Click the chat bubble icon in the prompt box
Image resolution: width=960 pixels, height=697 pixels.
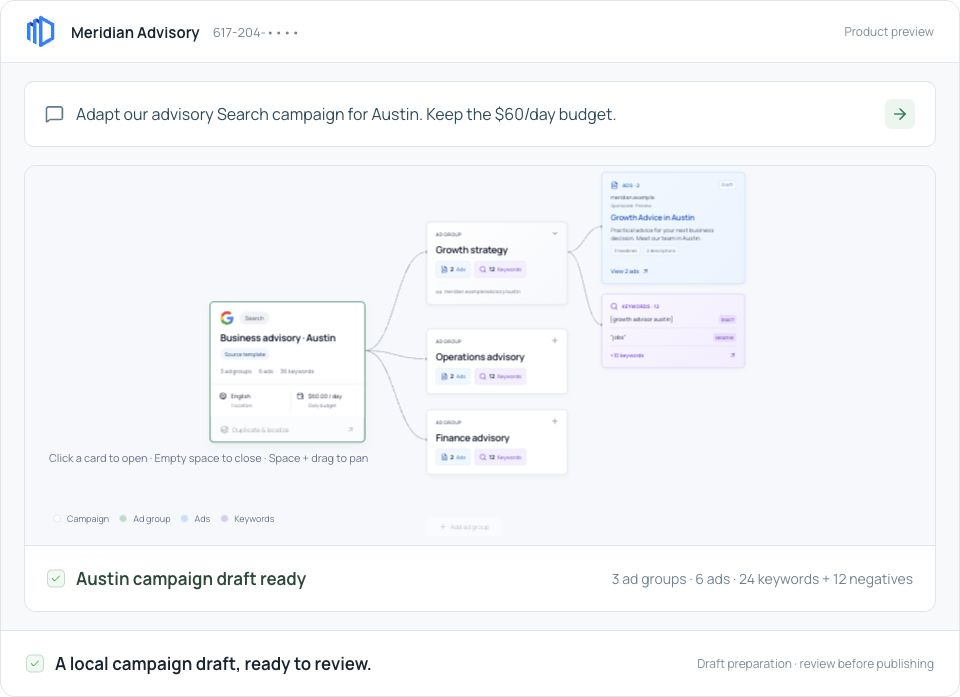point(54,114)
